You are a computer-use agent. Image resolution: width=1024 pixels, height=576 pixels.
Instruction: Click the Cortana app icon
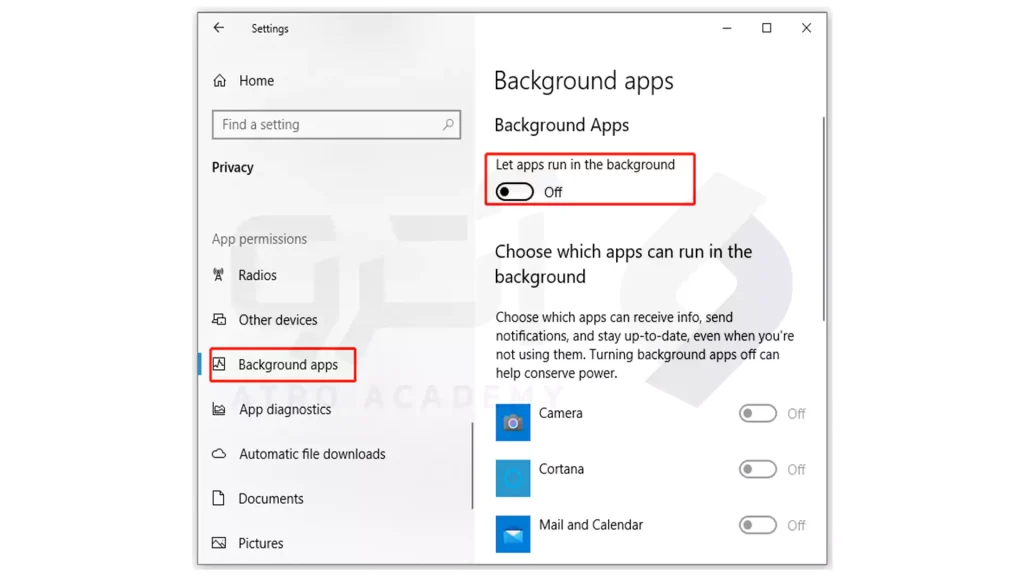coord(513,479)
